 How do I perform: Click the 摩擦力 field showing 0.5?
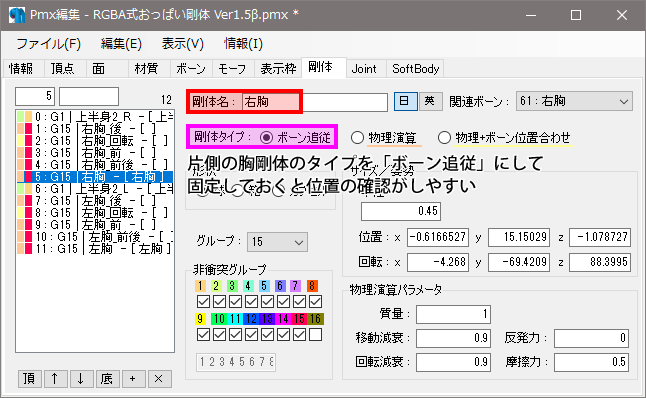[591, 362]
